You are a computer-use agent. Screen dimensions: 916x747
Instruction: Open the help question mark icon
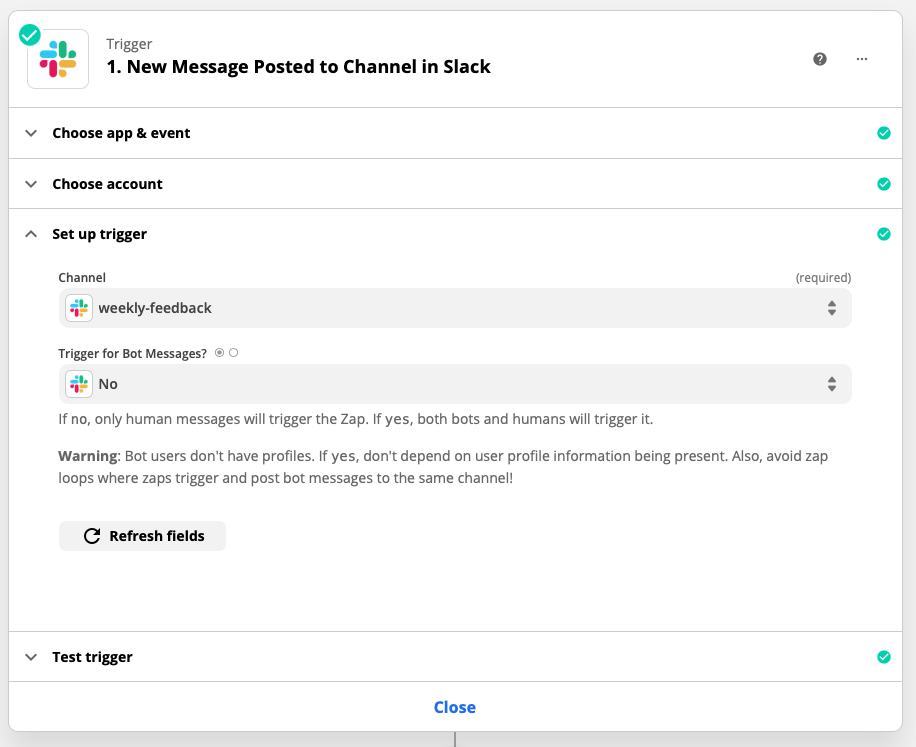tap(820, 59)
